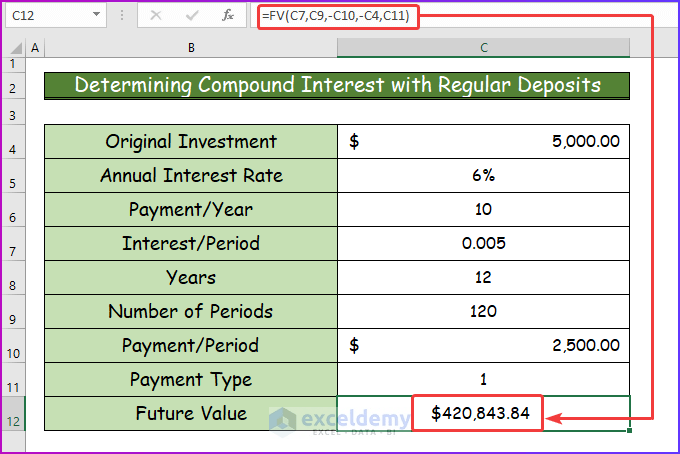Select the Payment Type value 1

484,379
